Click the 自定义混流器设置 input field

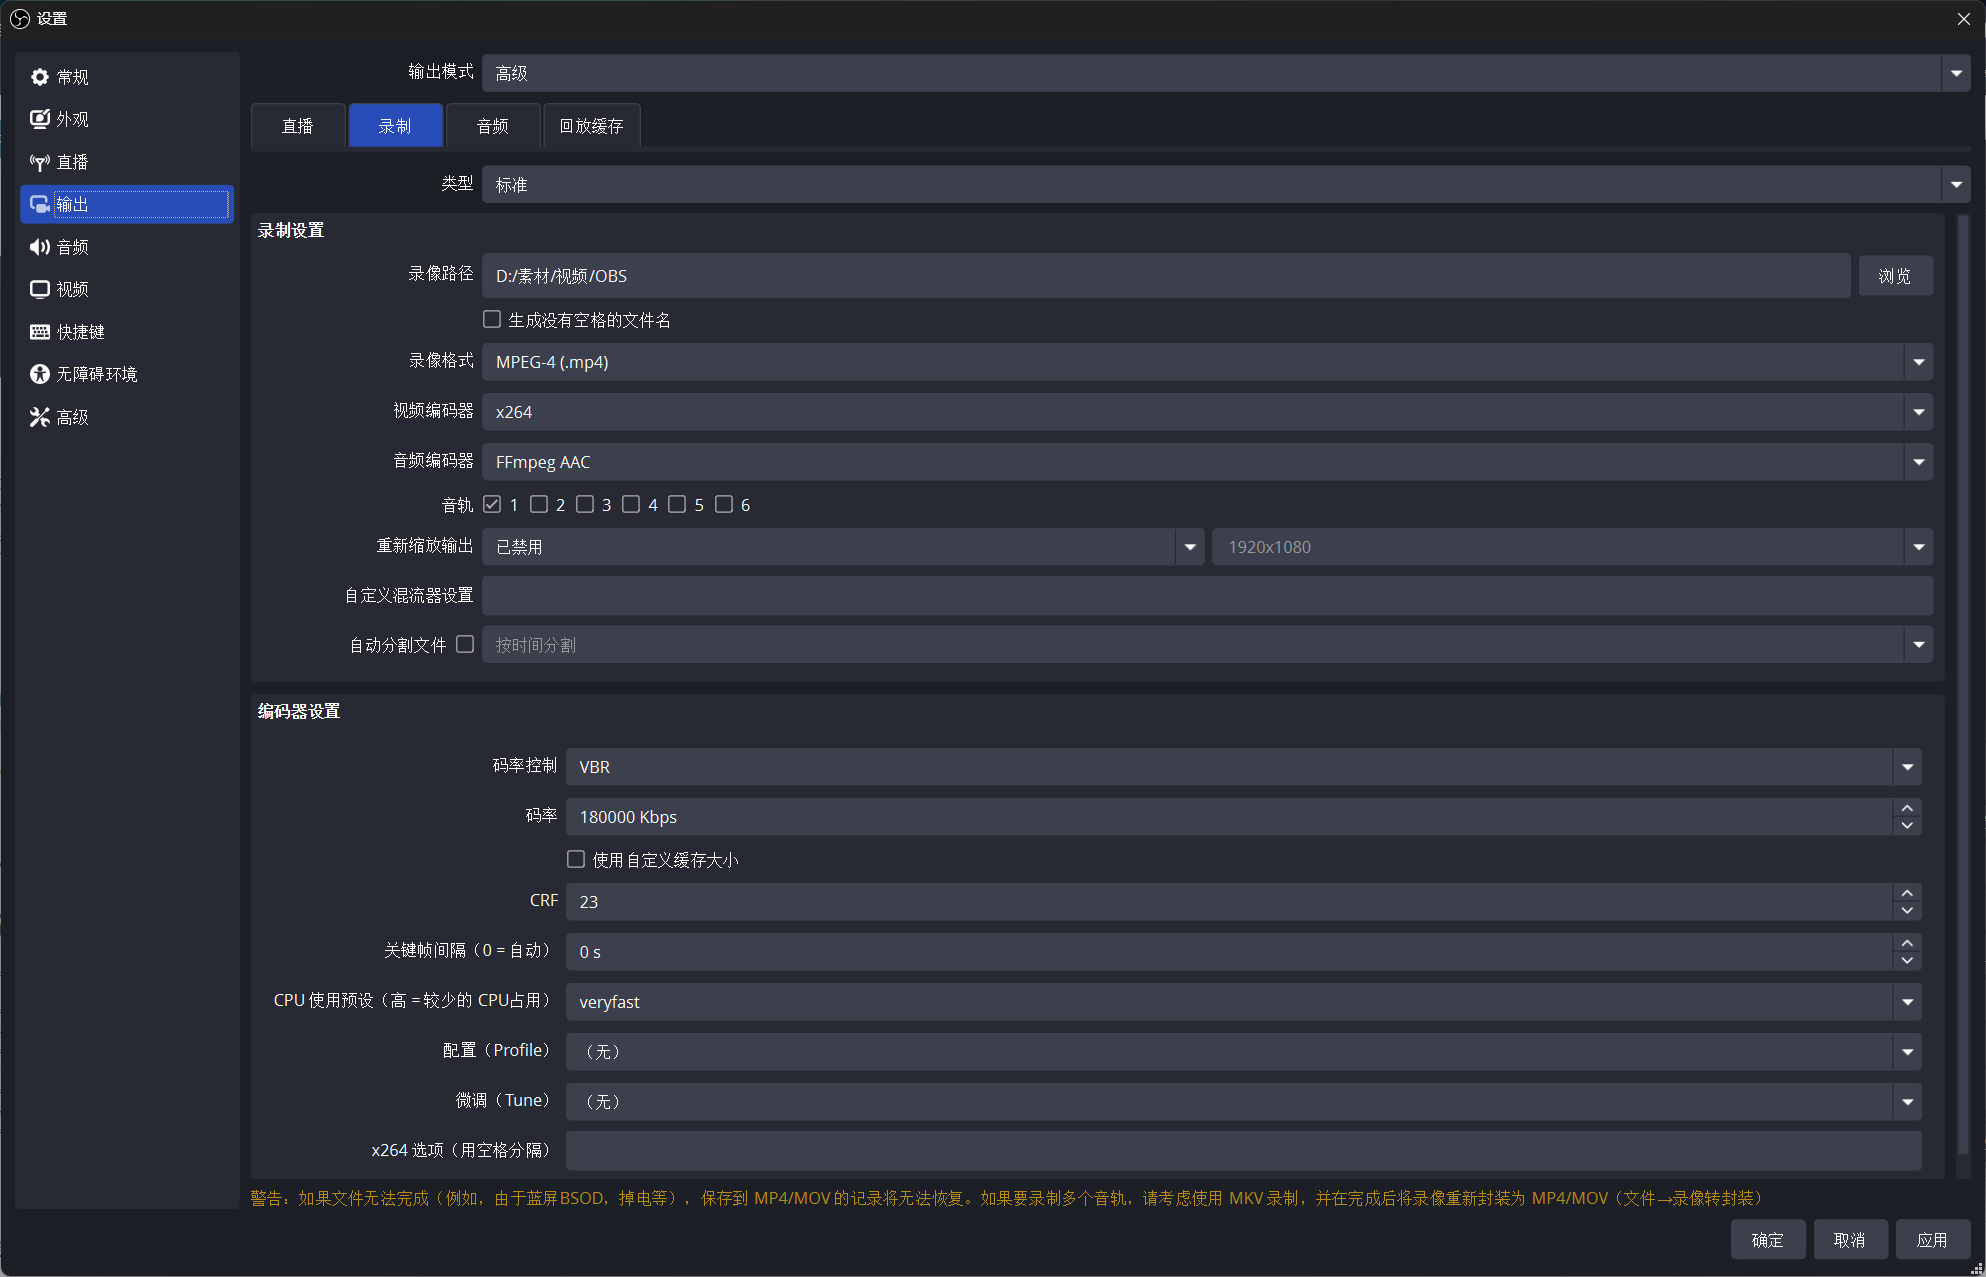click(x=1207, y=596)
